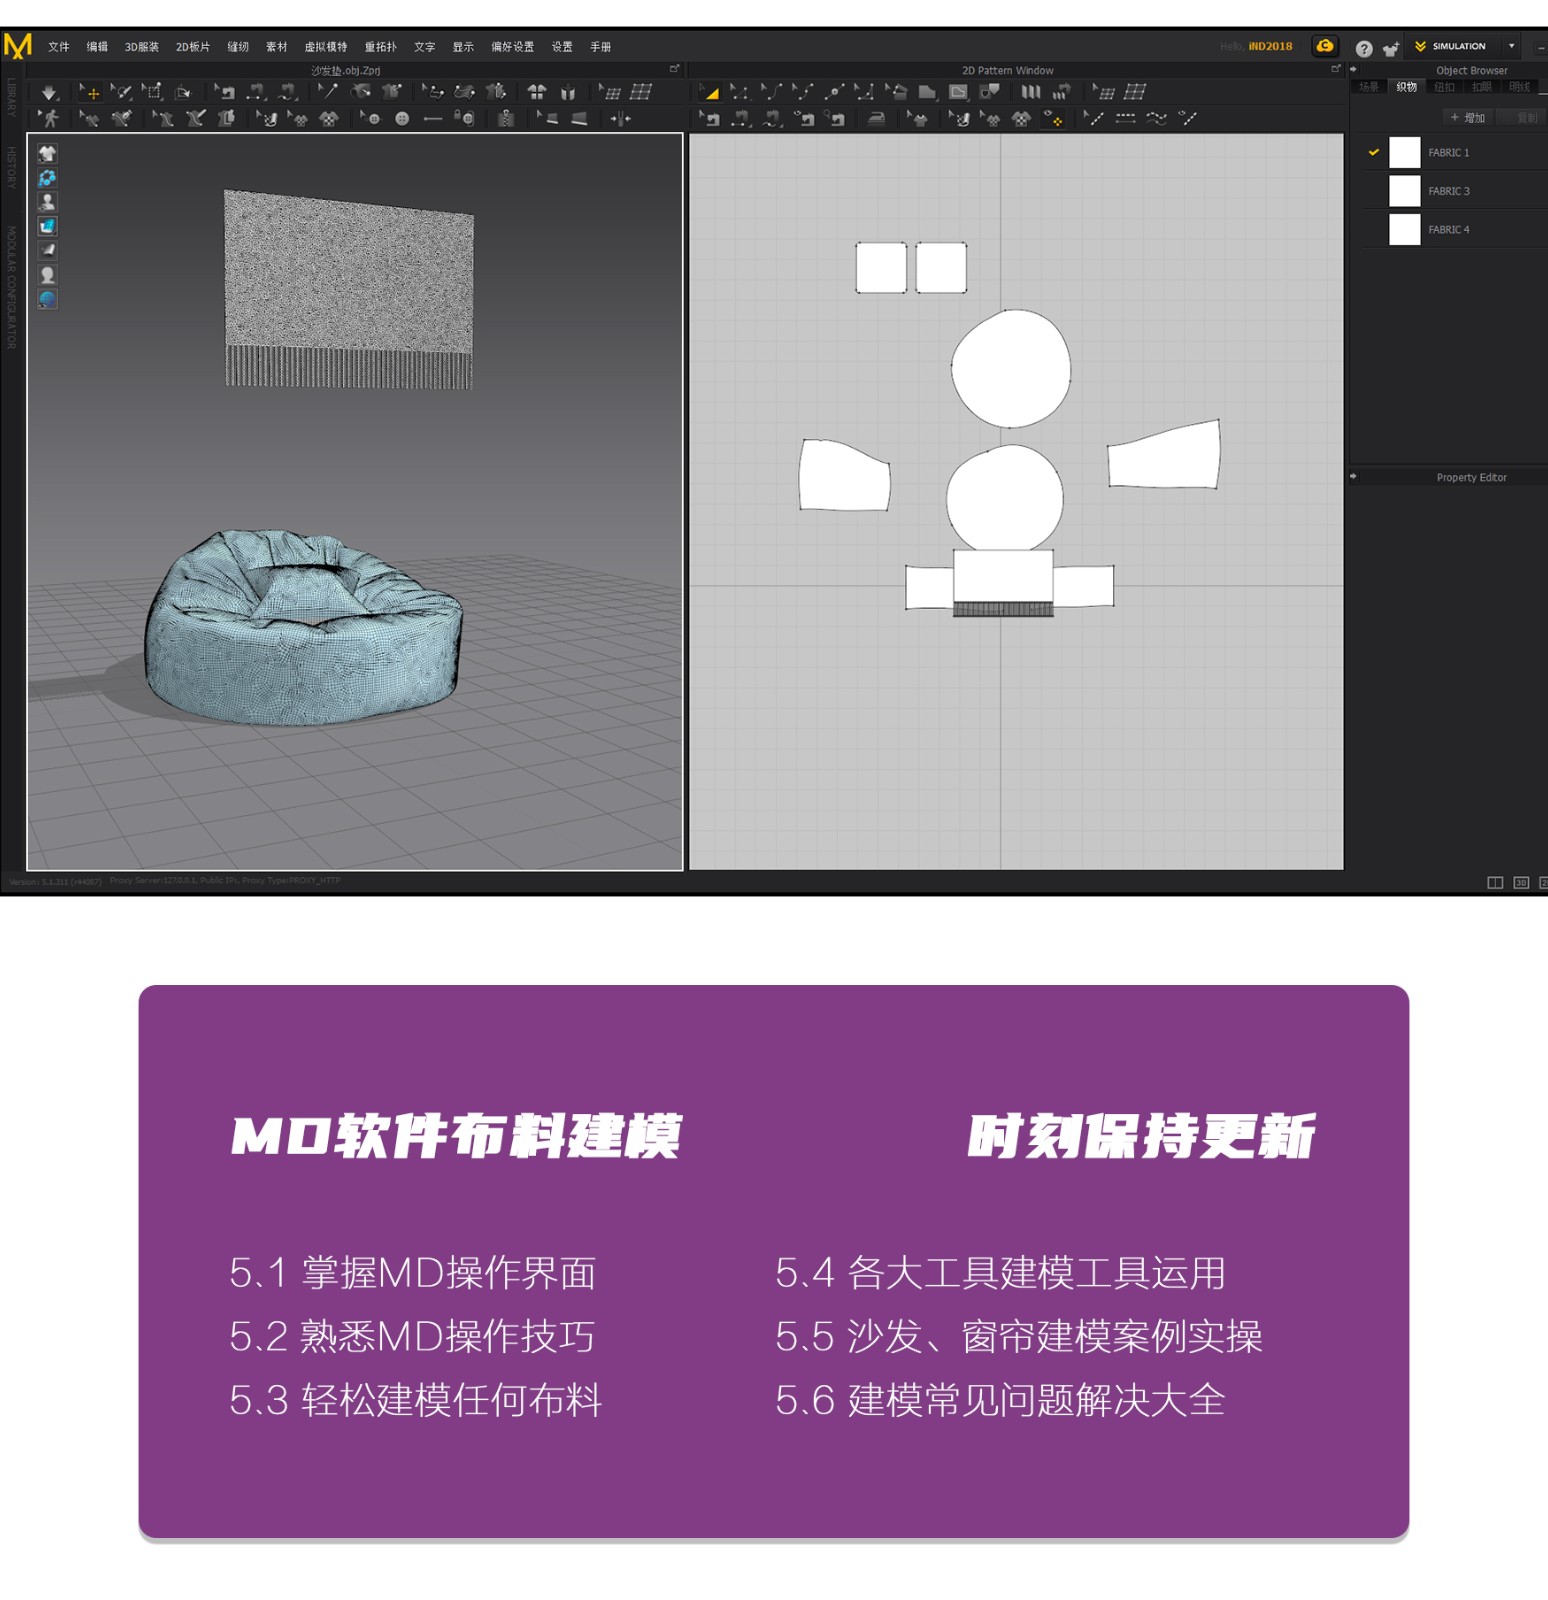This screenshot has width=1548, height=1600.
Task: Toggle the FABRIC 1 checkmark
Action: tap(1373, 153)
